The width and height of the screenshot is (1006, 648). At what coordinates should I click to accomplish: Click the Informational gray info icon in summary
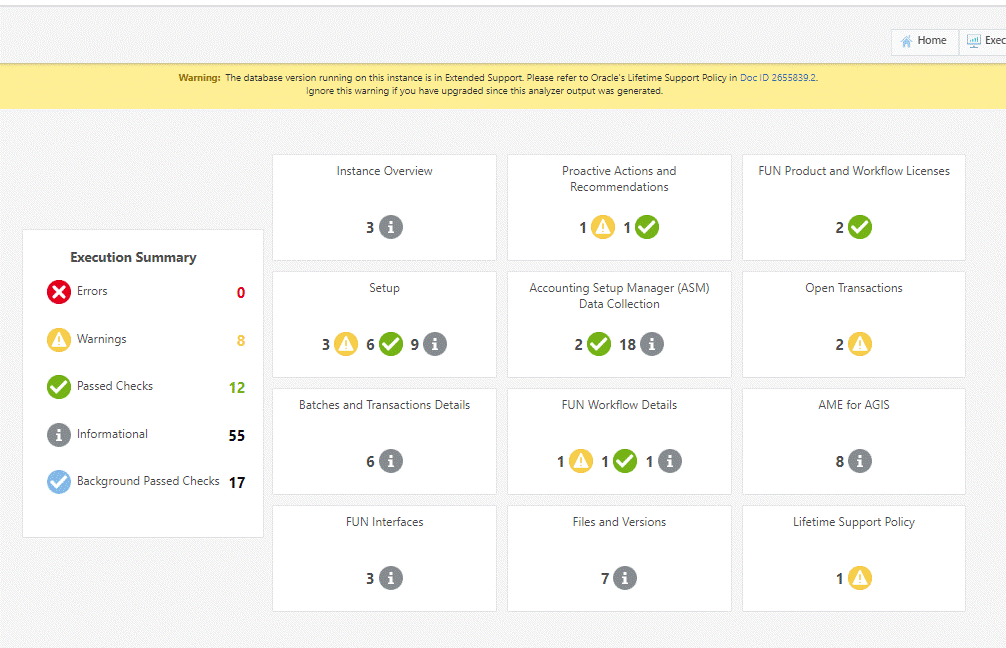tap(59, 435)
